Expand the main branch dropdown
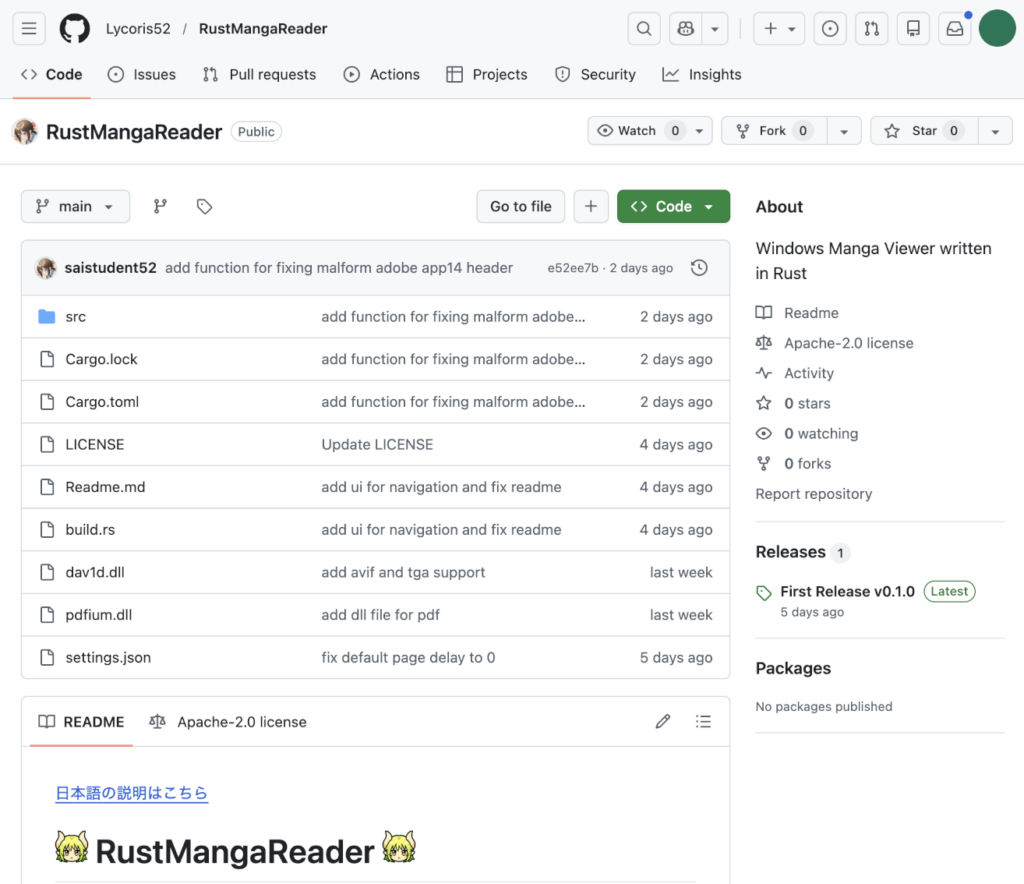 [x=75, y=206]
